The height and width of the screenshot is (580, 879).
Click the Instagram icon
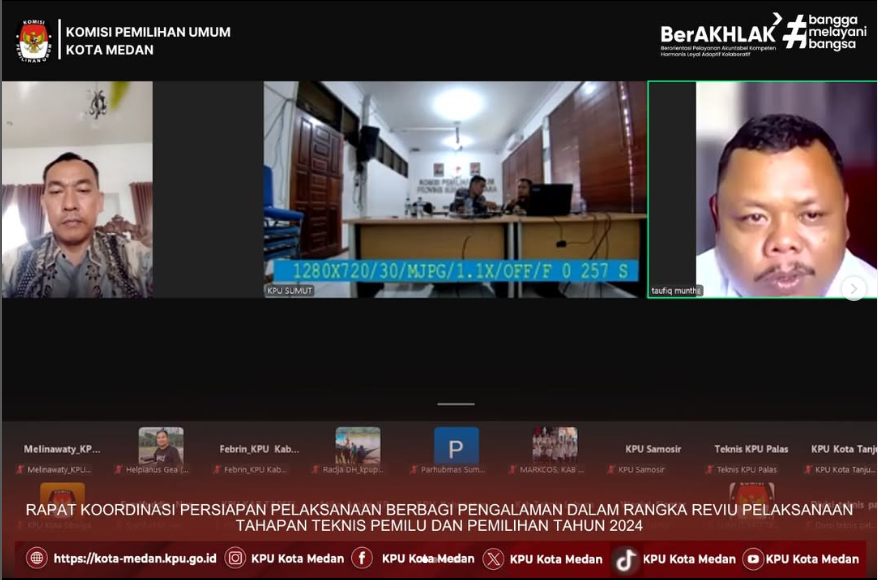pyautogui.click(x=235, y=558)
